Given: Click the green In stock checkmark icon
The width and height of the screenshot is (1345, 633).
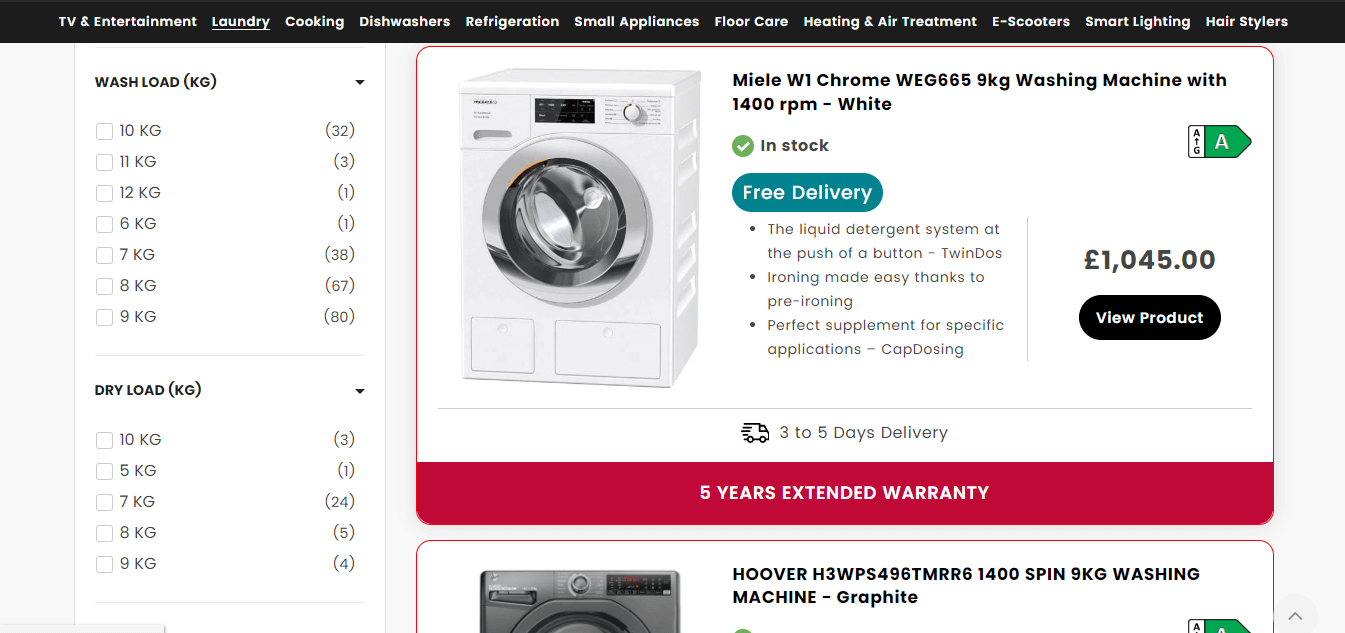Looking at the screenshot, I should click(x=743, y=146).
